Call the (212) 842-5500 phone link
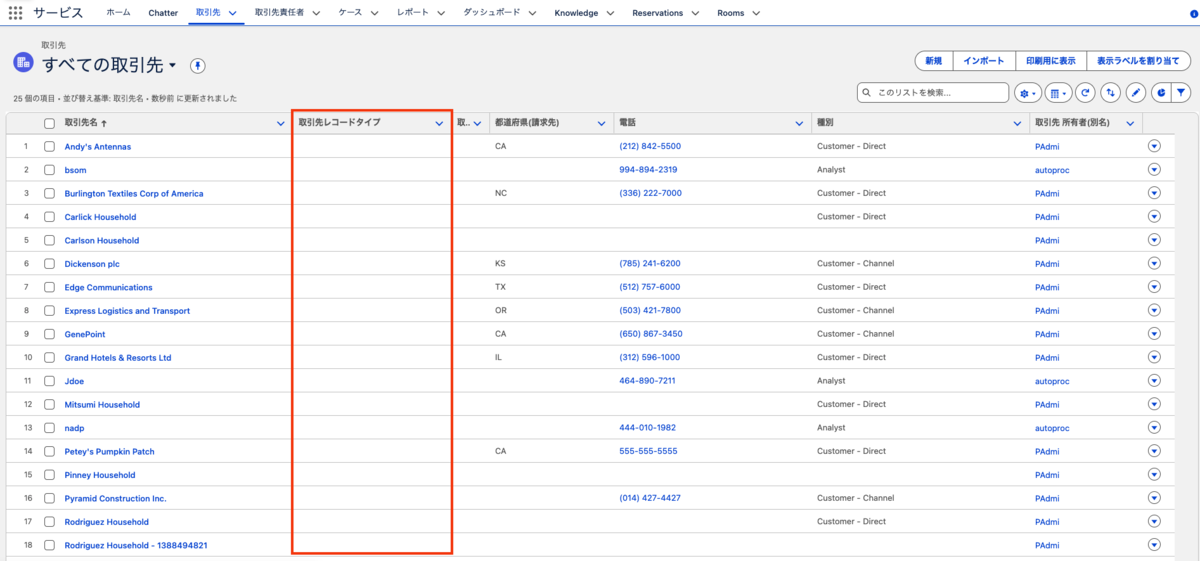Viewport: 1200px width, 561px height. pos(650,146)
